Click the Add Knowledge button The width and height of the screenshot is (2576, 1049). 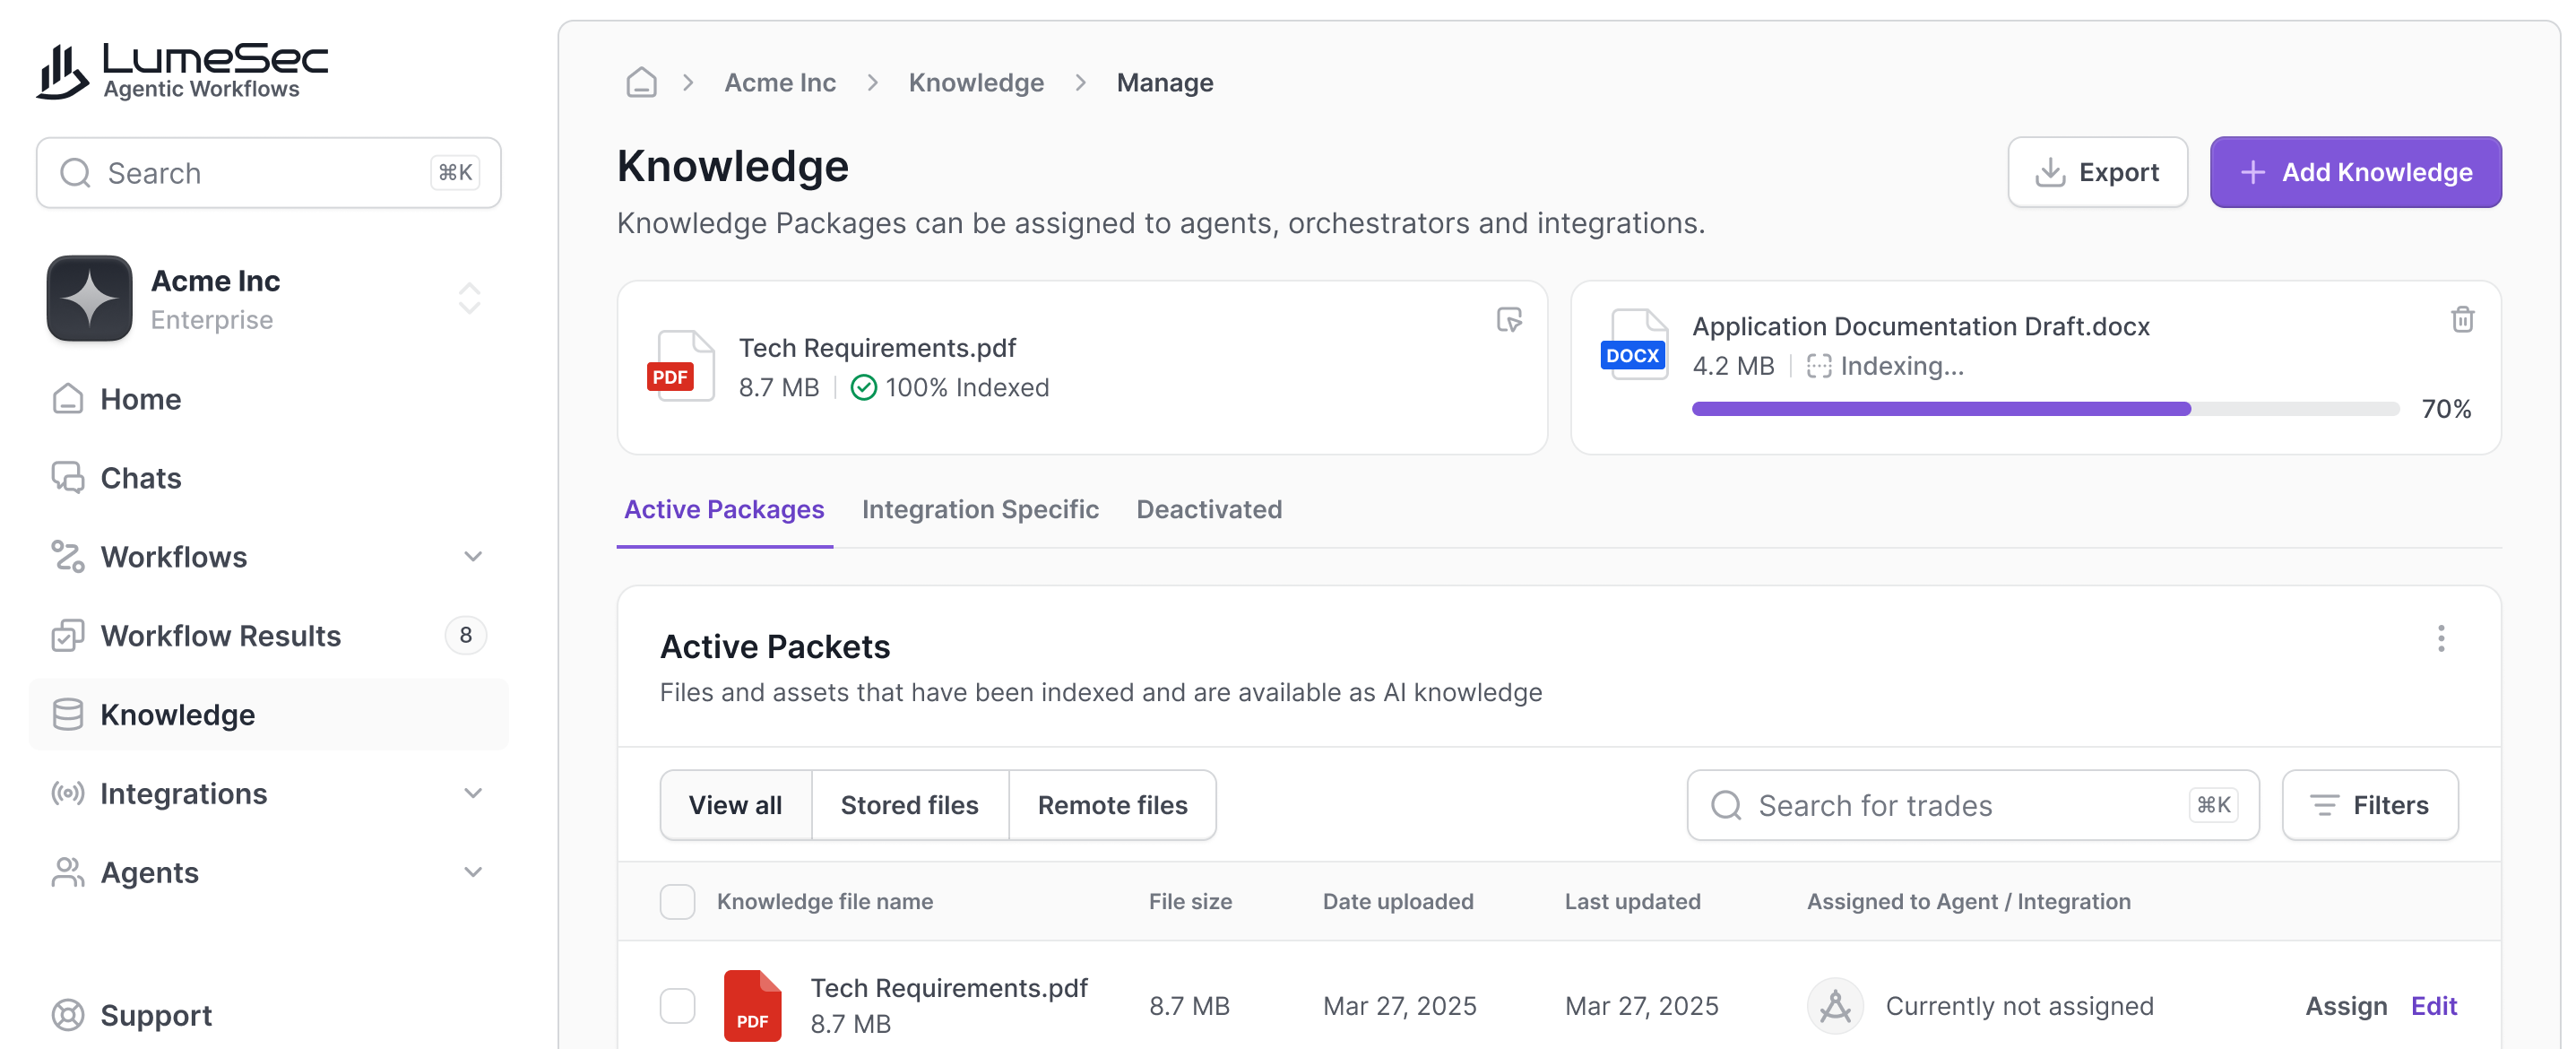[x=2355, y=172]
